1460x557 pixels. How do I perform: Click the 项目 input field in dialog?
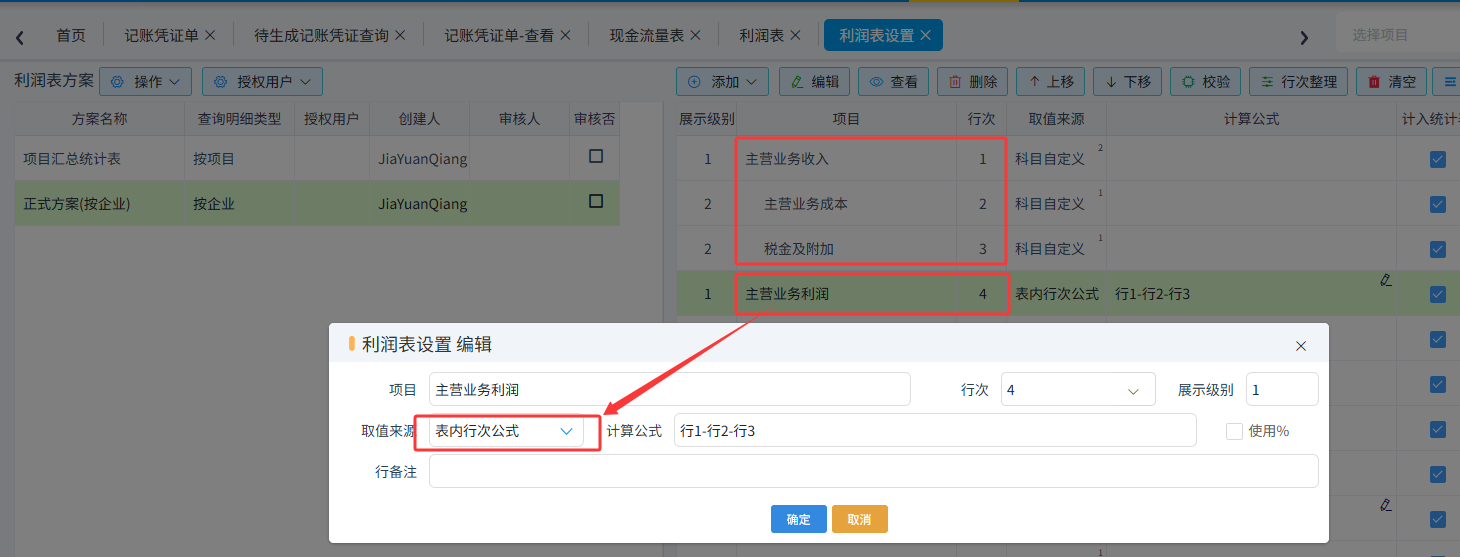tap(670, 389)
